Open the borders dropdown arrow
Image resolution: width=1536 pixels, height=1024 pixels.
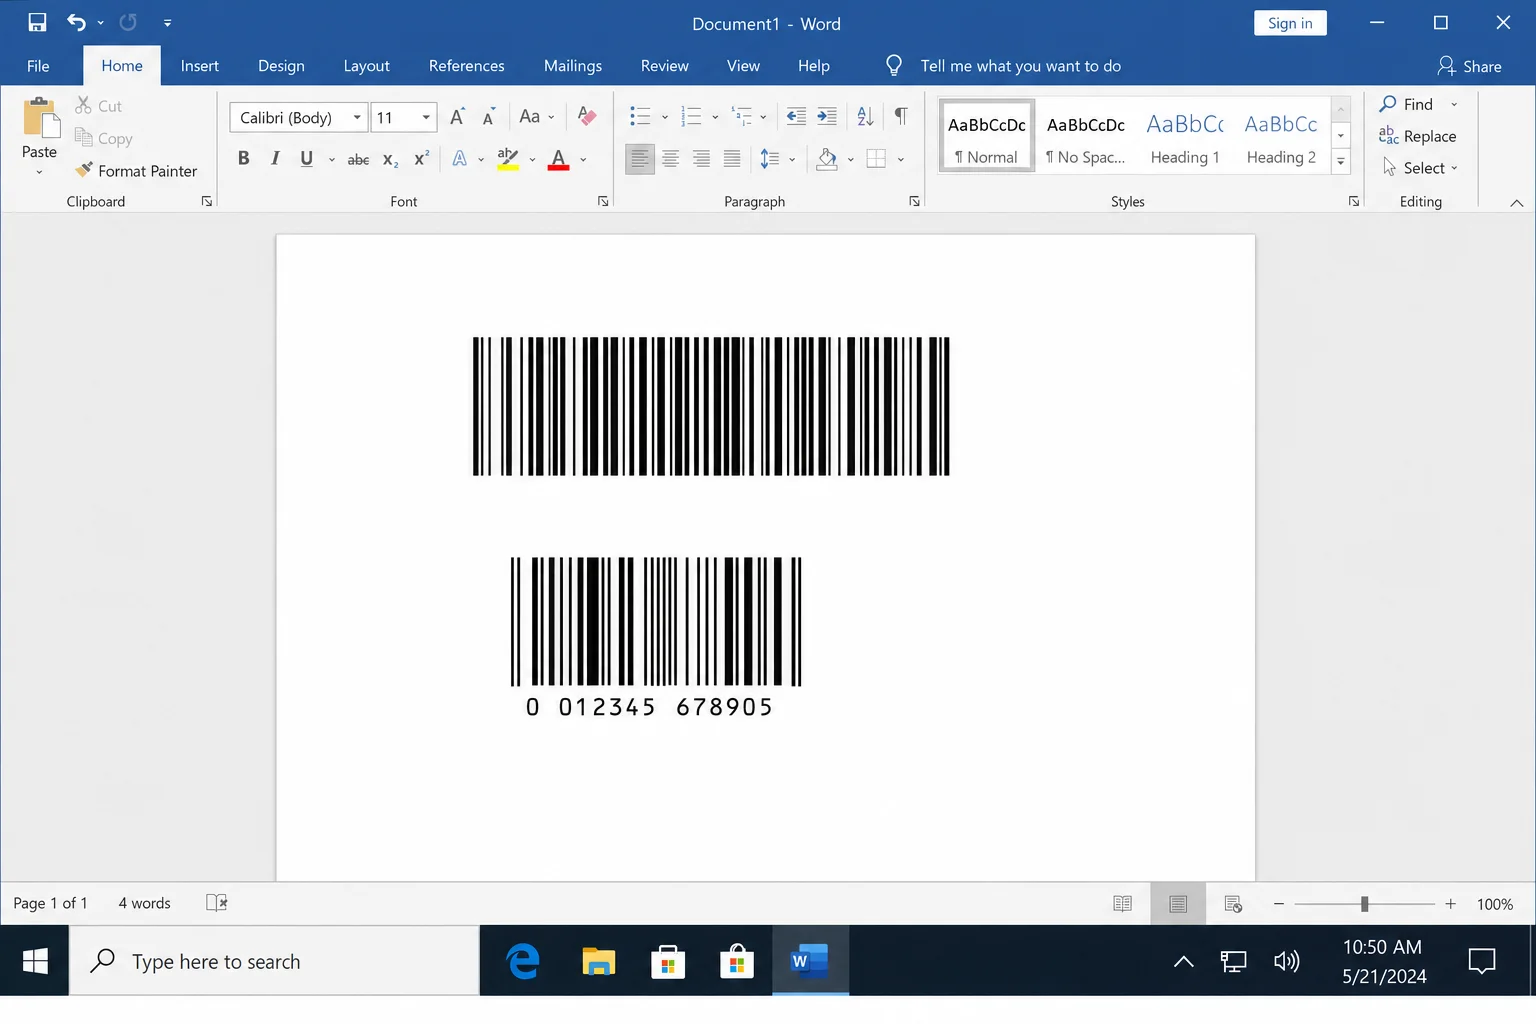901,159
